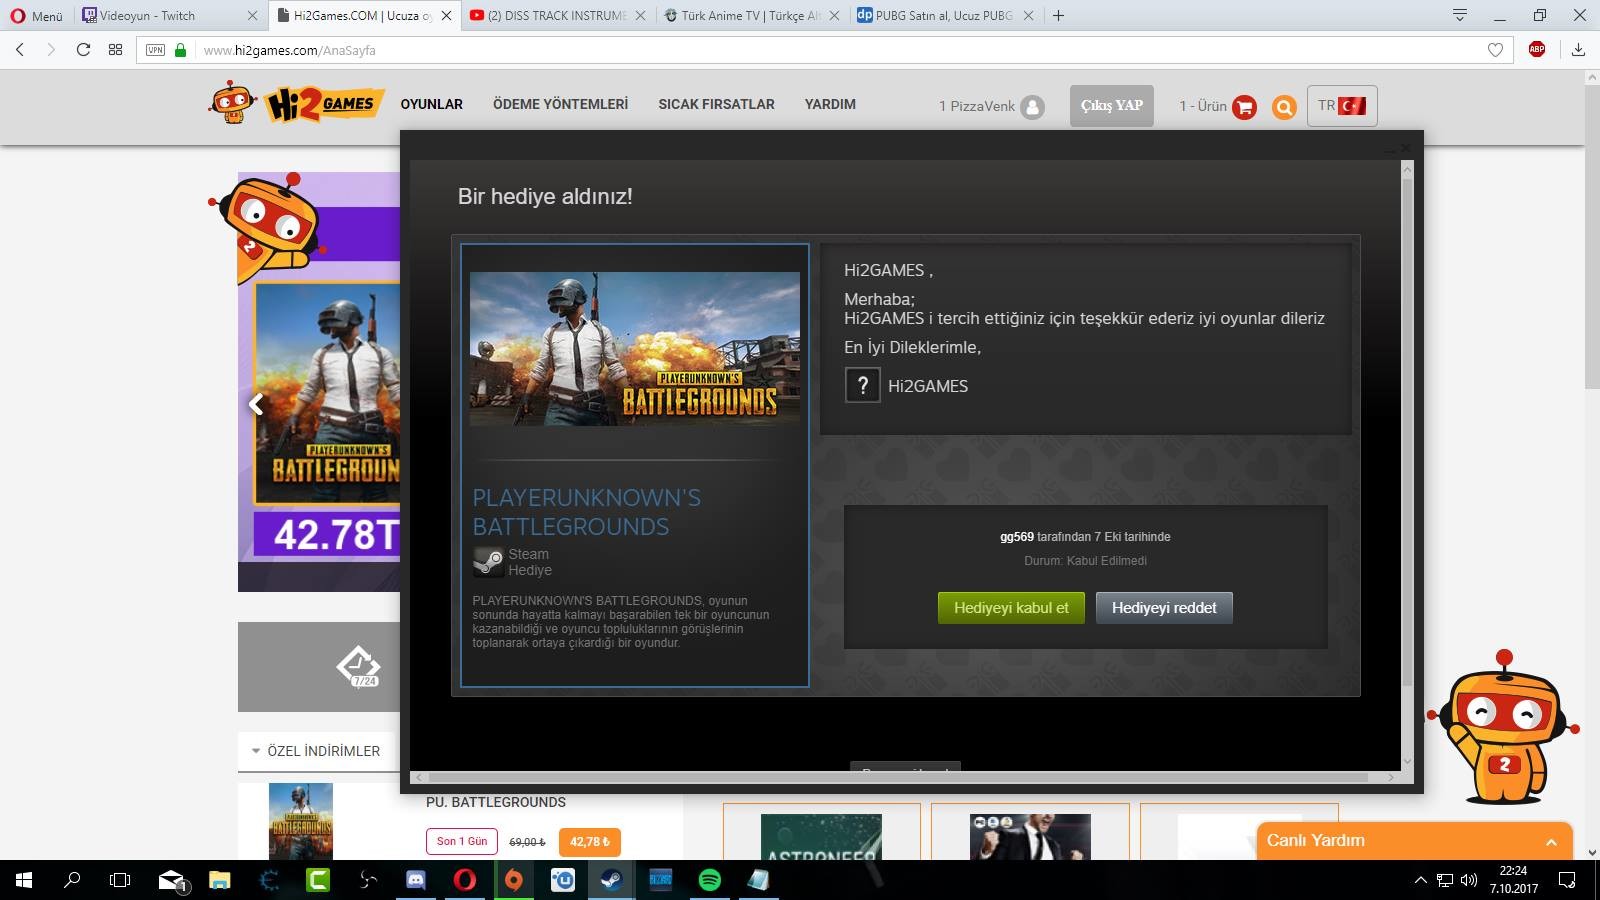Decline gift with Hediyeyi reddet

[x=1164, y=608]
